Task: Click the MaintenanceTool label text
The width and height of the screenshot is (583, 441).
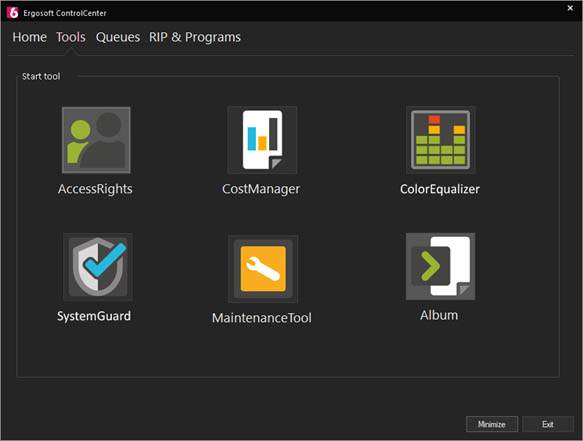Action: [262, 318]
